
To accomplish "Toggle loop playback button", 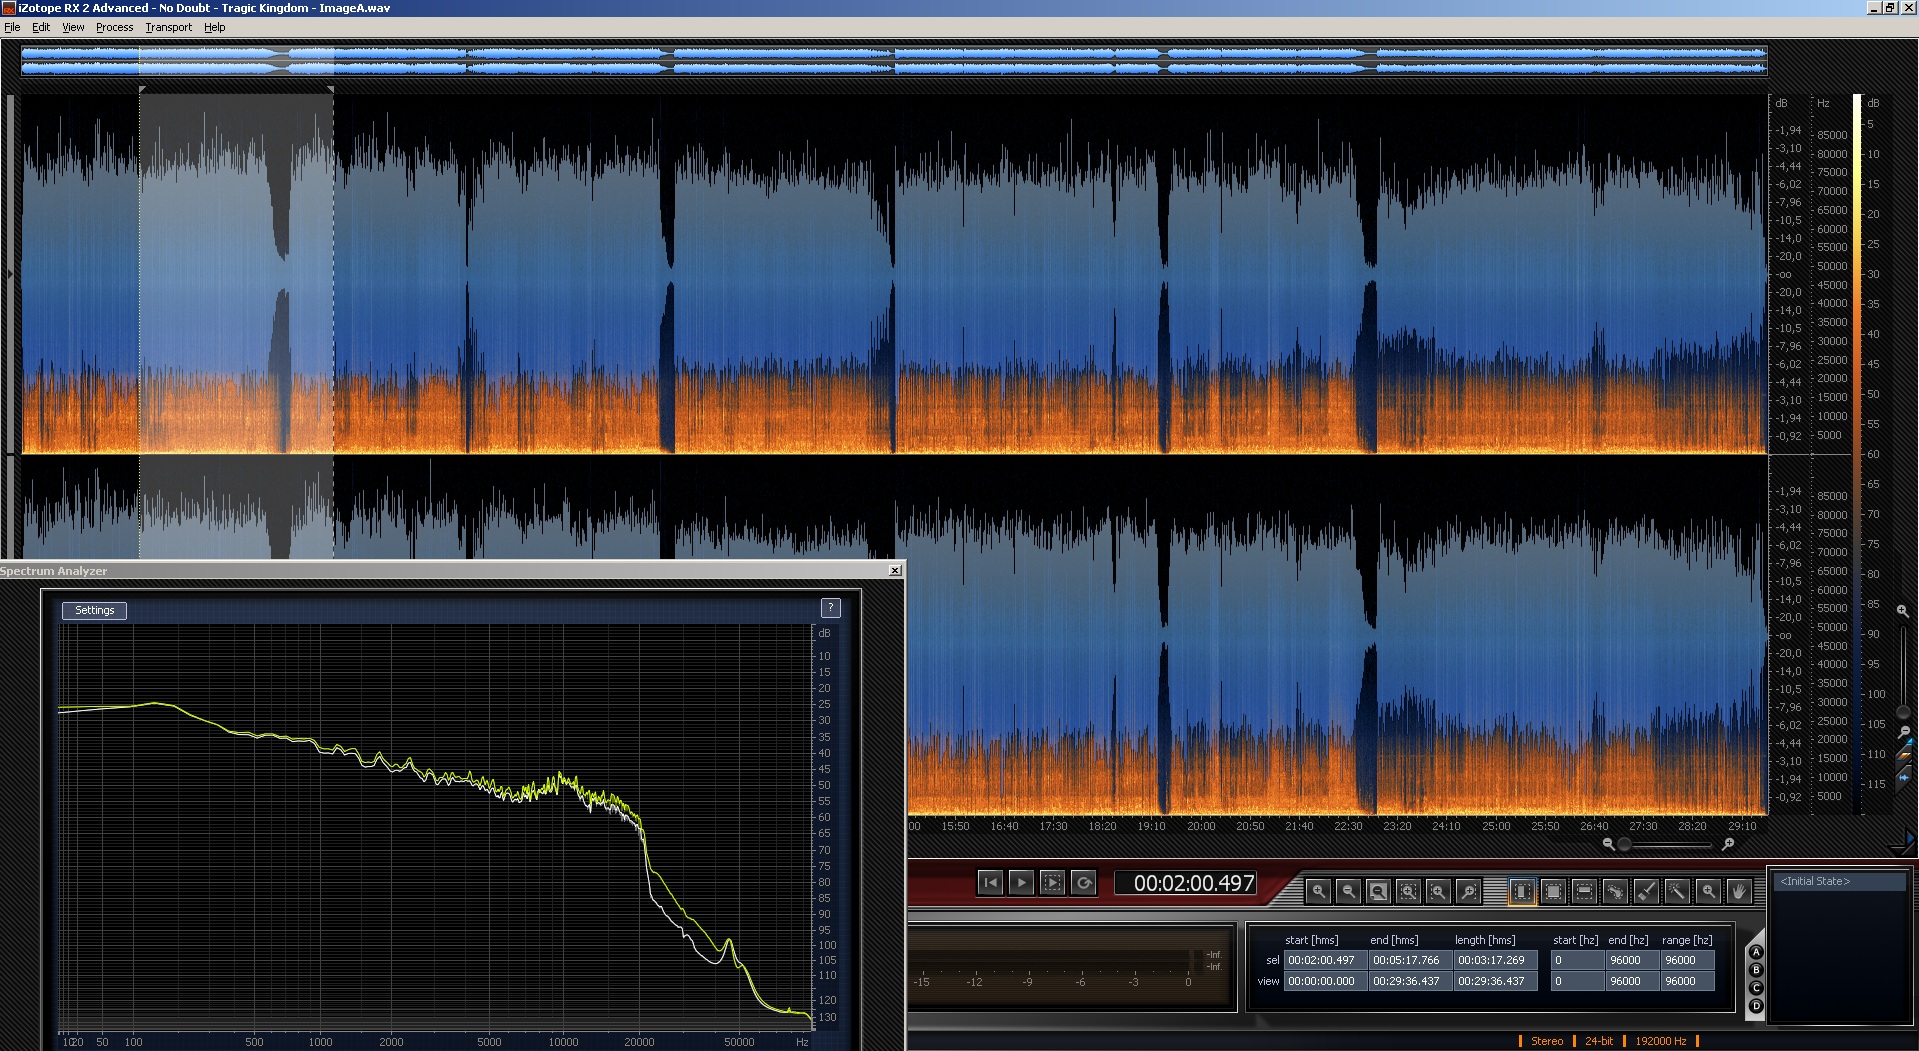I will pyautogui.click(x=1083, y=883).
